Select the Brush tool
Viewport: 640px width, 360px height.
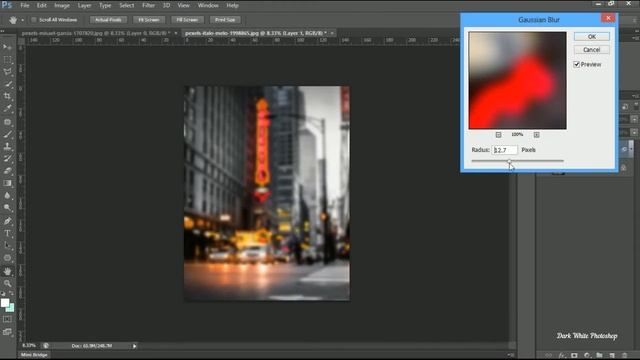coord(7,134)
